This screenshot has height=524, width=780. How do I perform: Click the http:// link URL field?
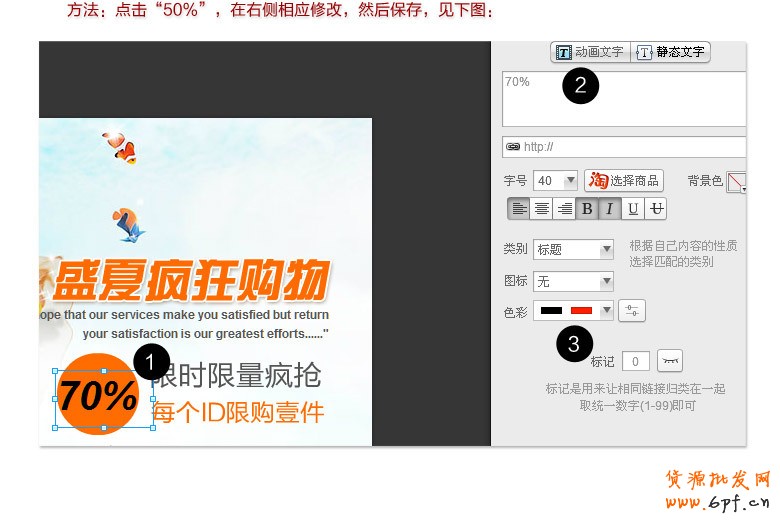624,146
